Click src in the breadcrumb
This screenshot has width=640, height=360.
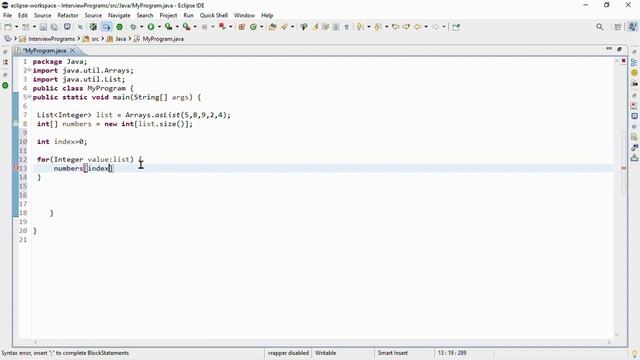[x=95, y=39]
